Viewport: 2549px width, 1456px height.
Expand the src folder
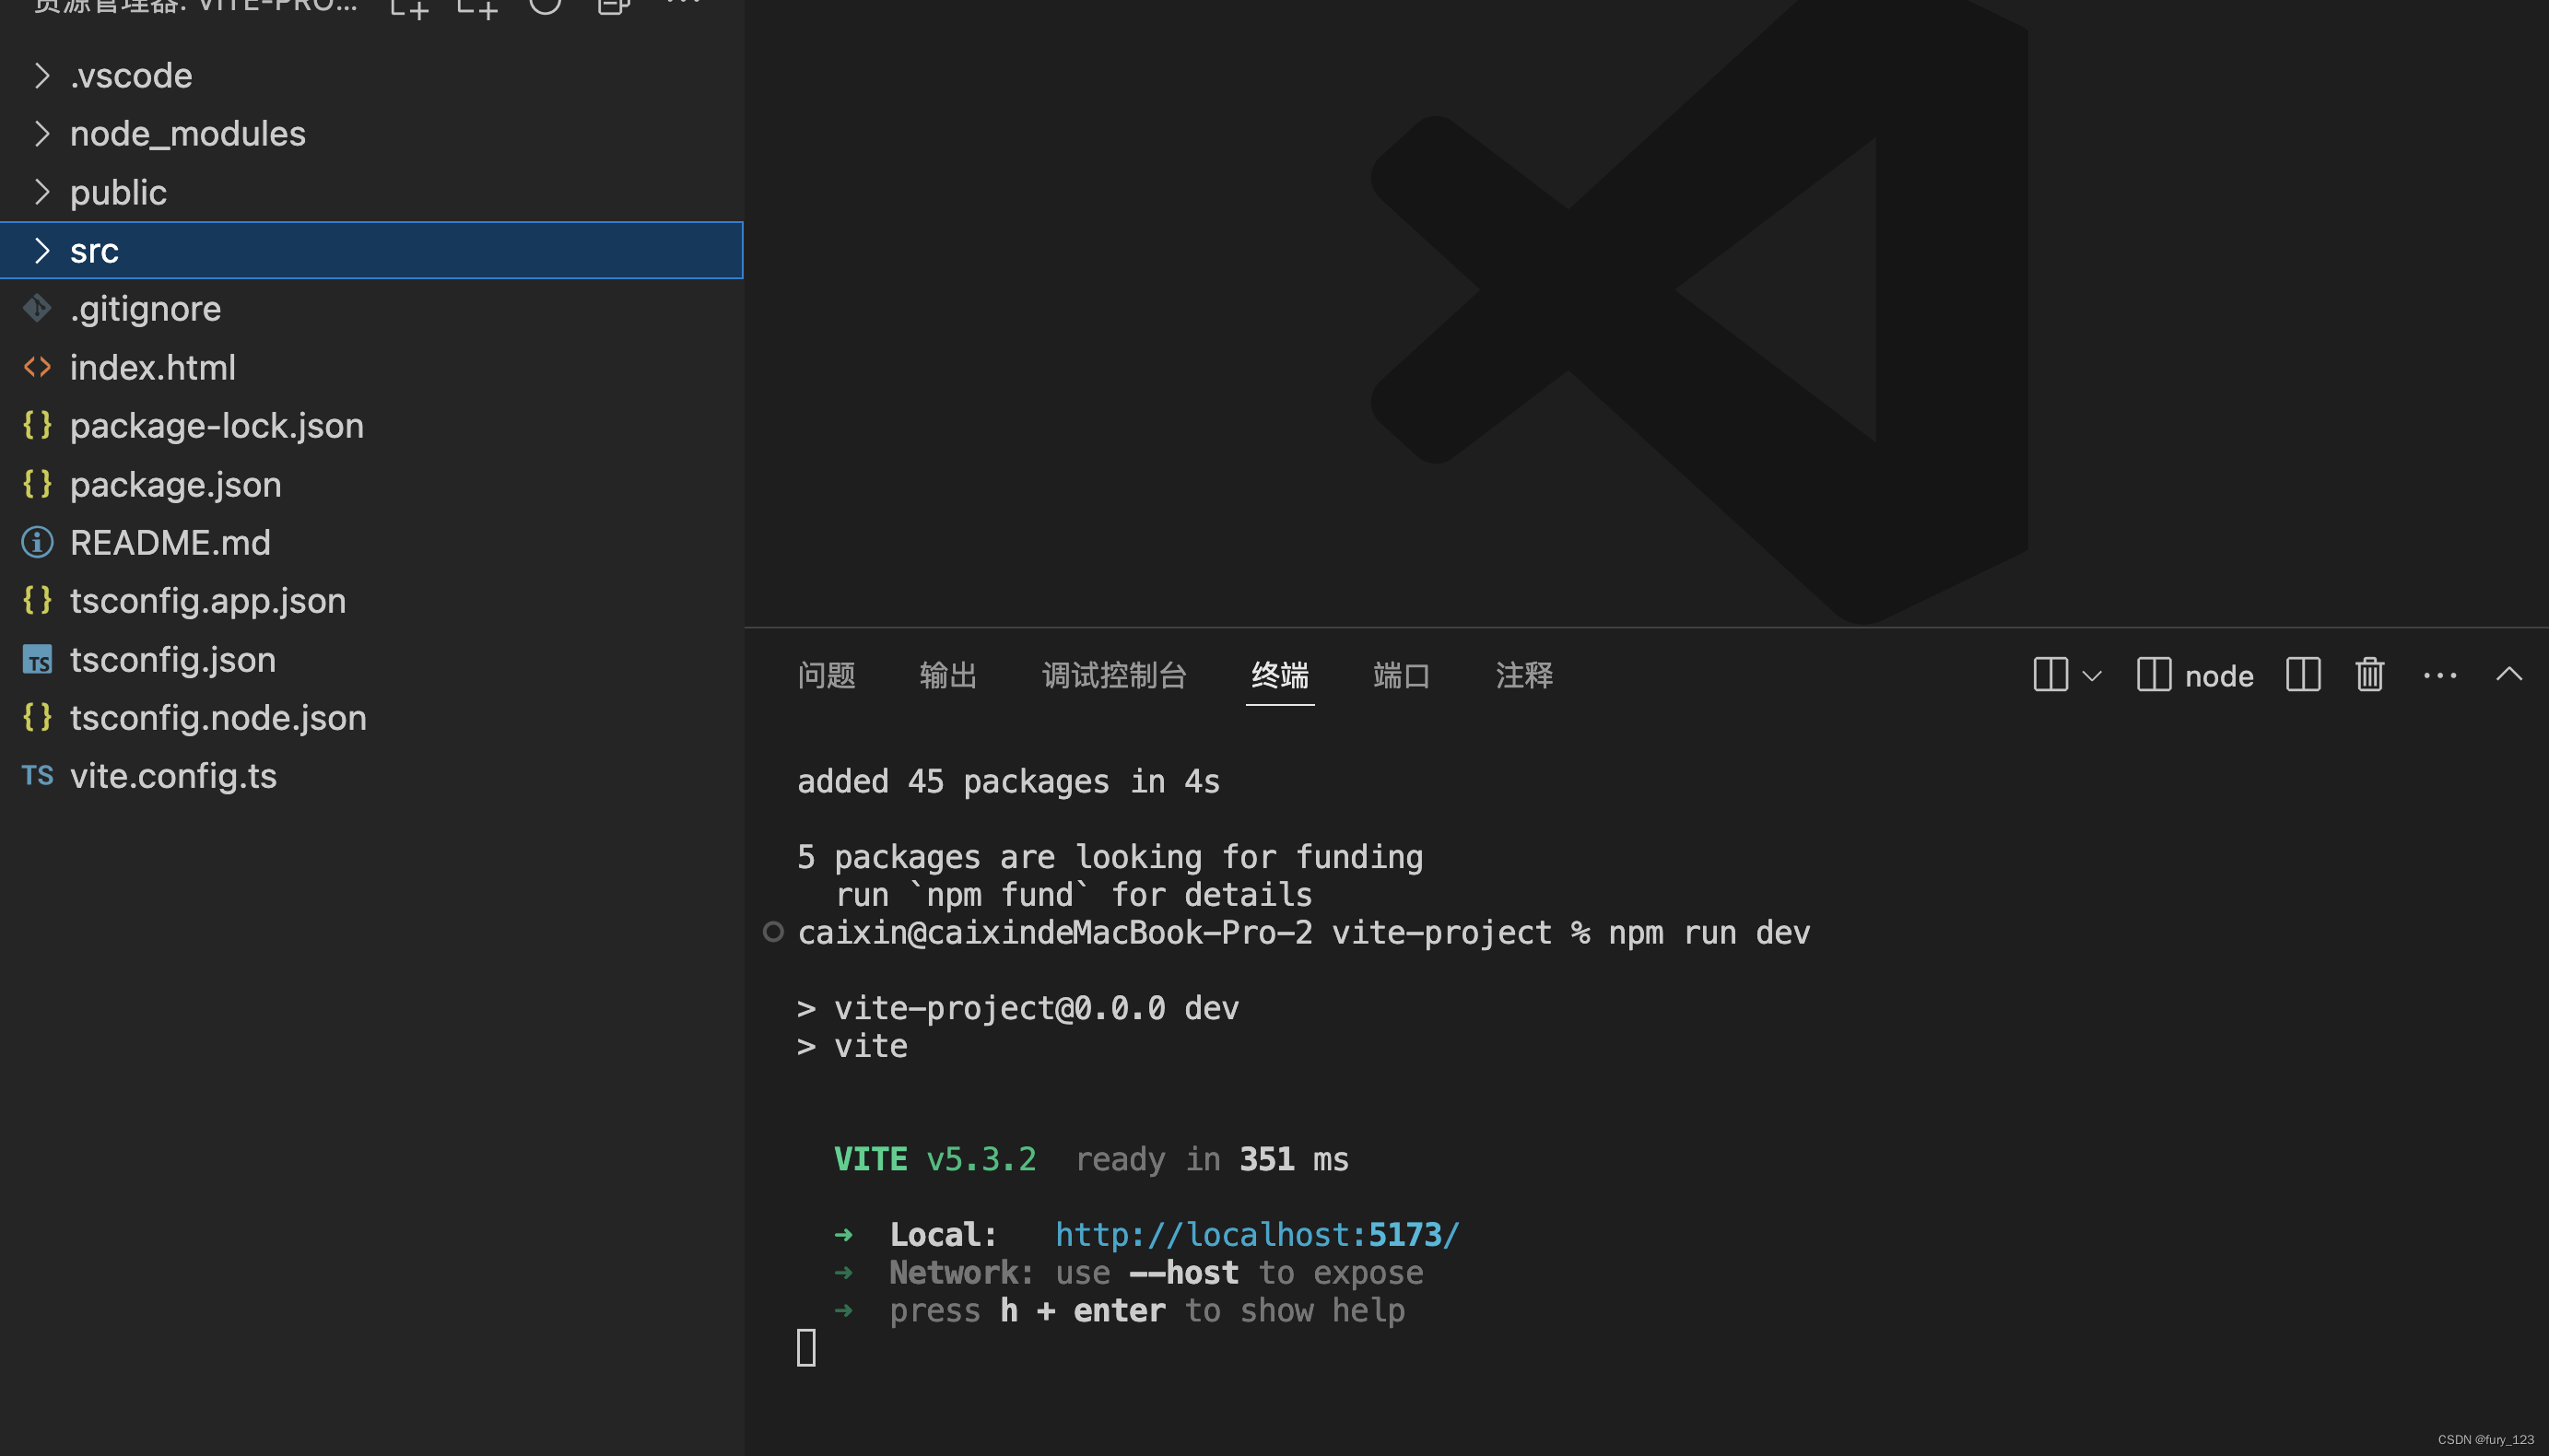tap(94, 250)
